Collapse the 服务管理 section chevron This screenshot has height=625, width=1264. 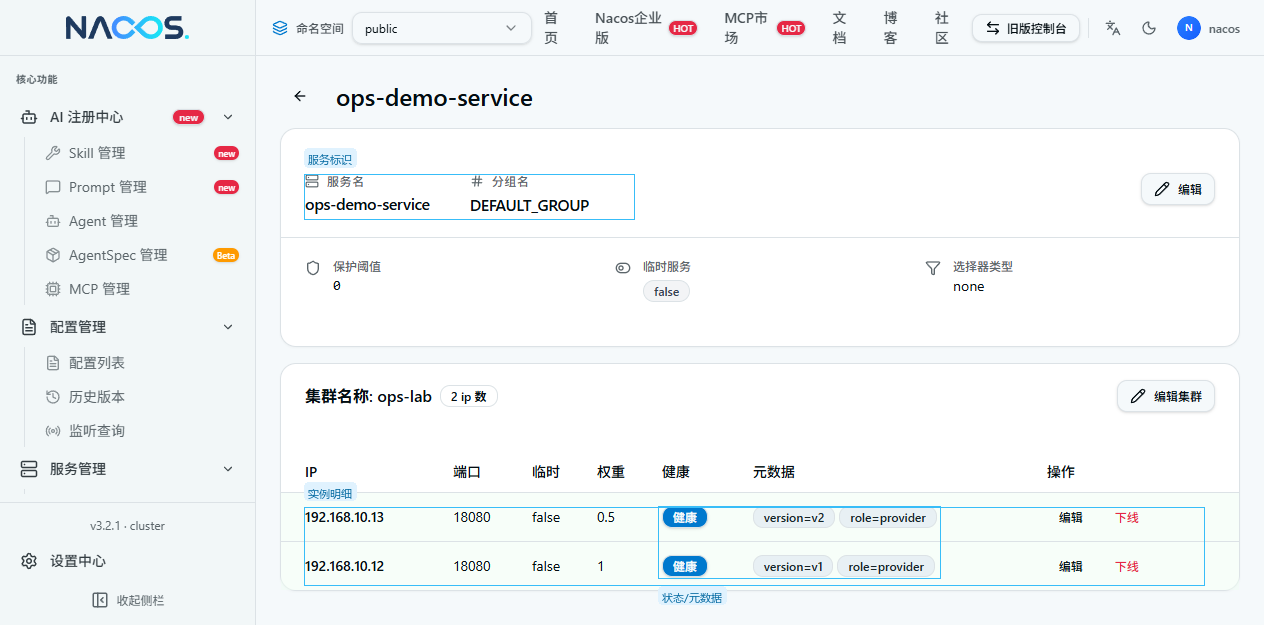click(x=228, y=469)
